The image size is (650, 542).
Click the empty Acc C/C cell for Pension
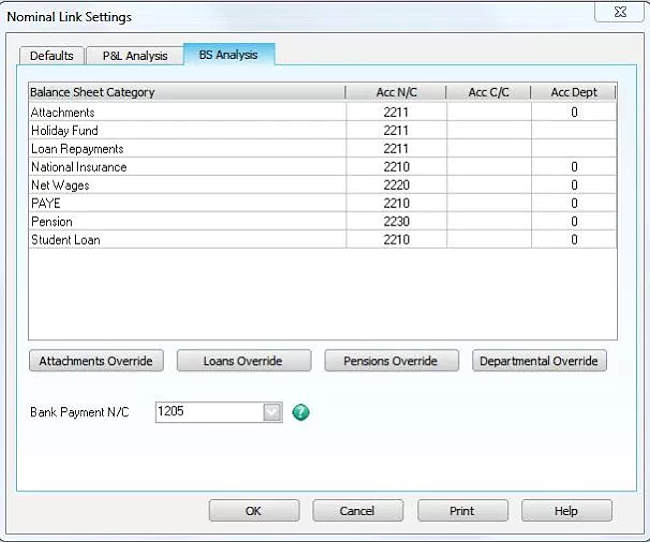(x=489, y=221)
